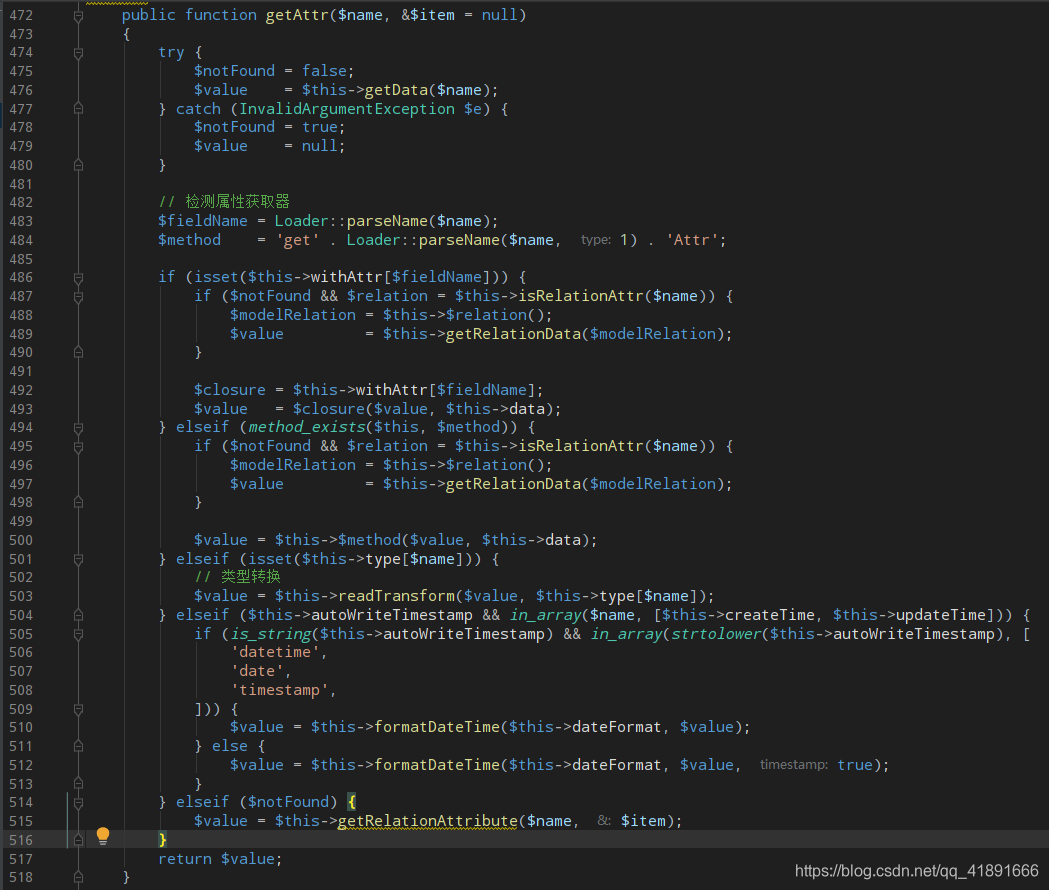Click 'date' string on line 507
The width and height of the screenshot is (1049, 890).
point(257,671)
